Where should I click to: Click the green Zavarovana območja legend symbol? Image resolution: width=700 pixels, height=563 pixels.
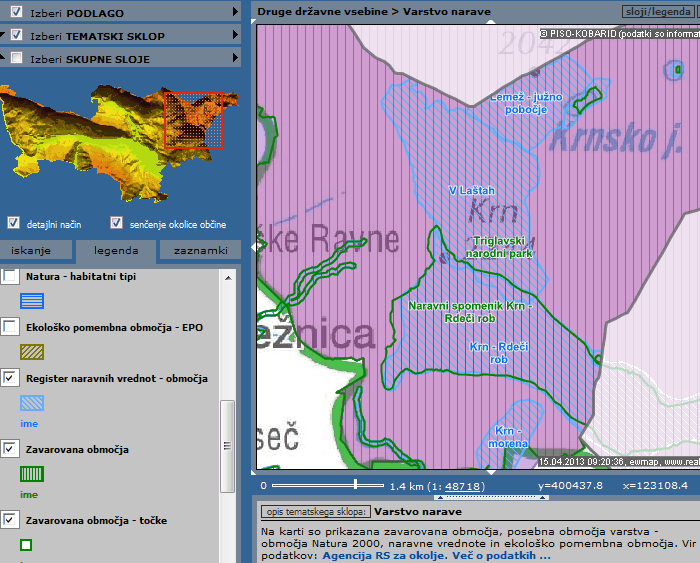(32, 475)
